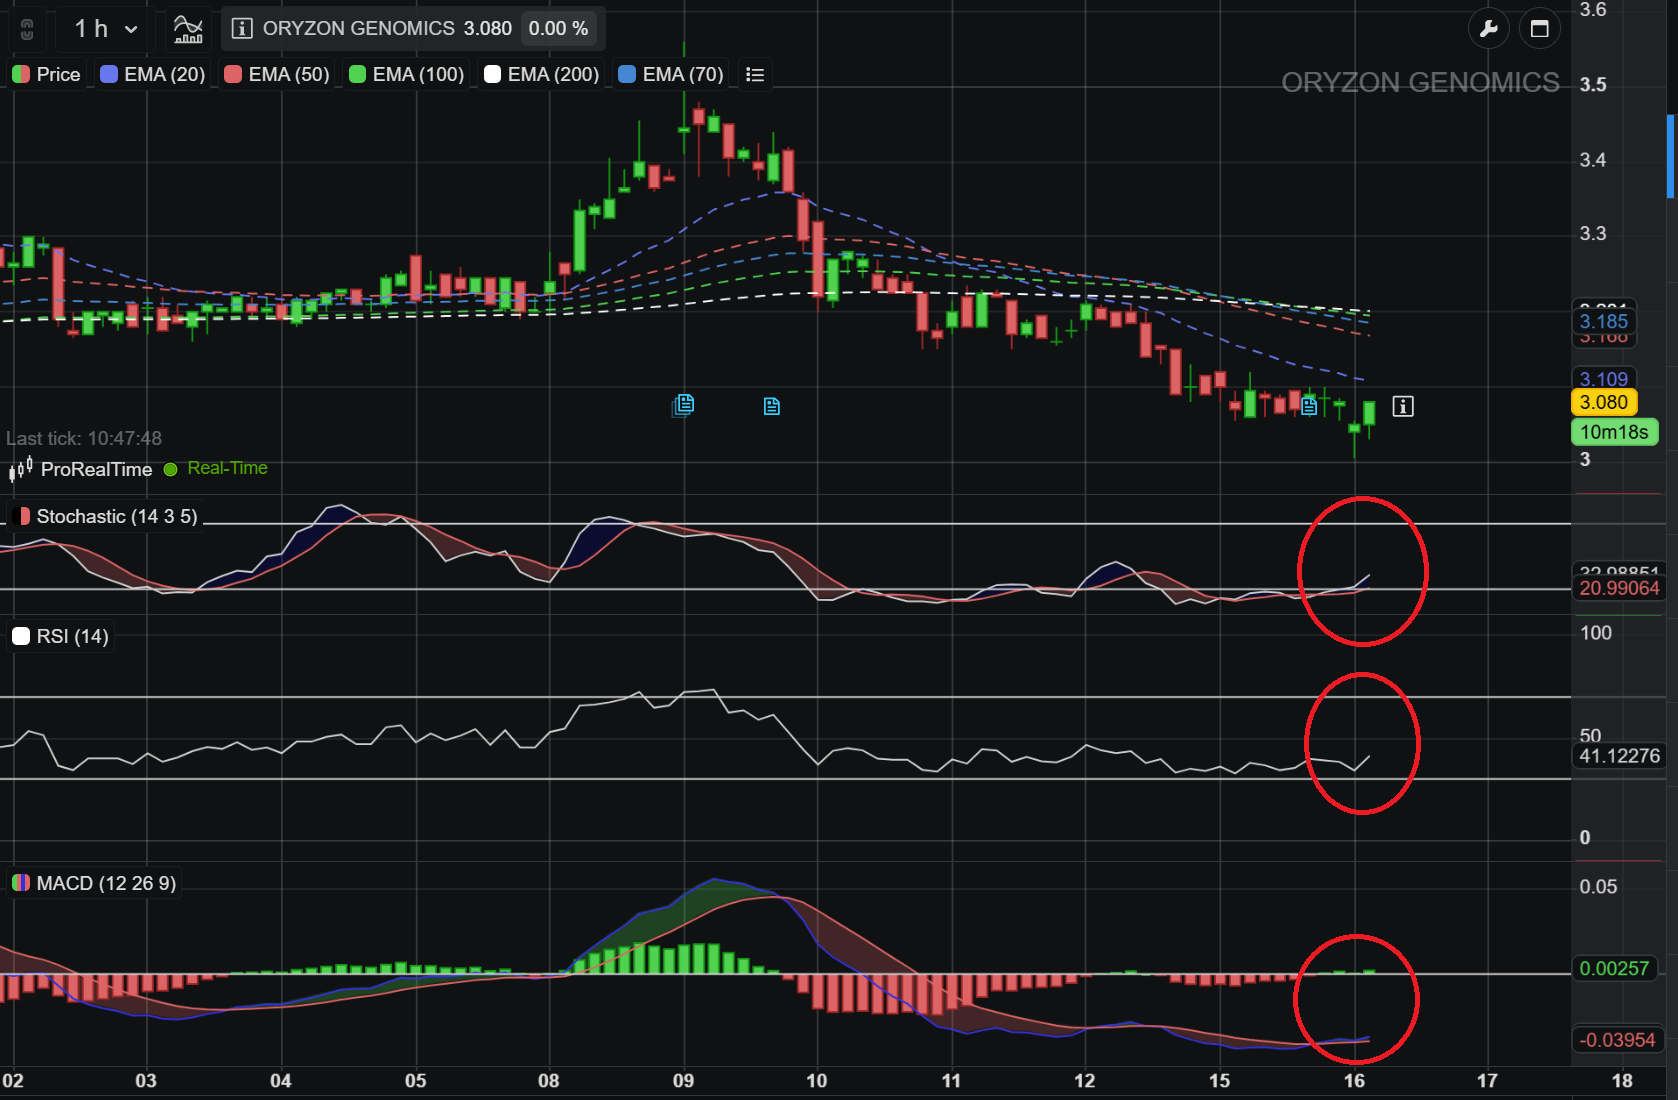Open the 1 h timeframe dropdown
The image size is (1678, 1100).
pyautogui.click(x=100, y=29)
